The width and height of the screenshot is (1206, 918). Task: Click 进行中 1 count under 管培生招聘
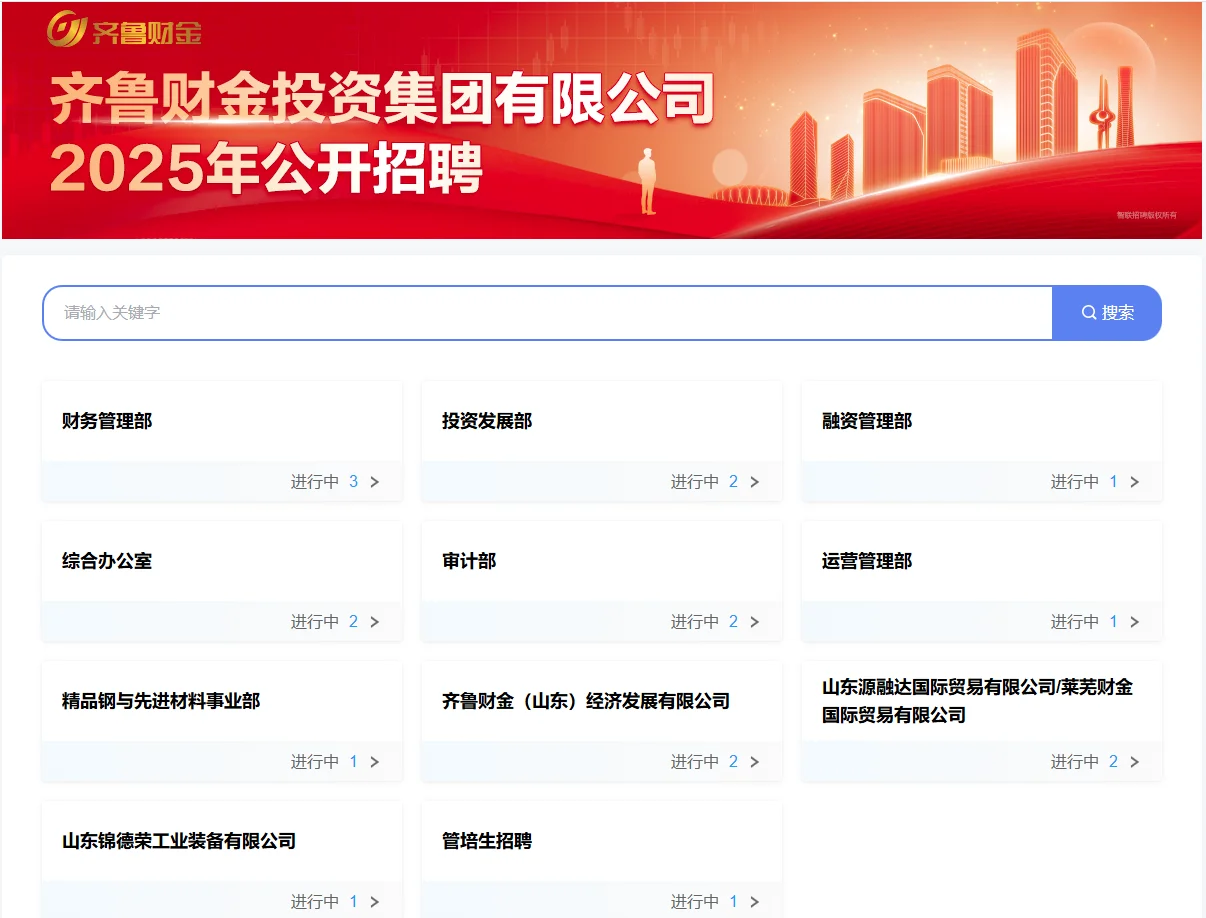pos(705,902)
